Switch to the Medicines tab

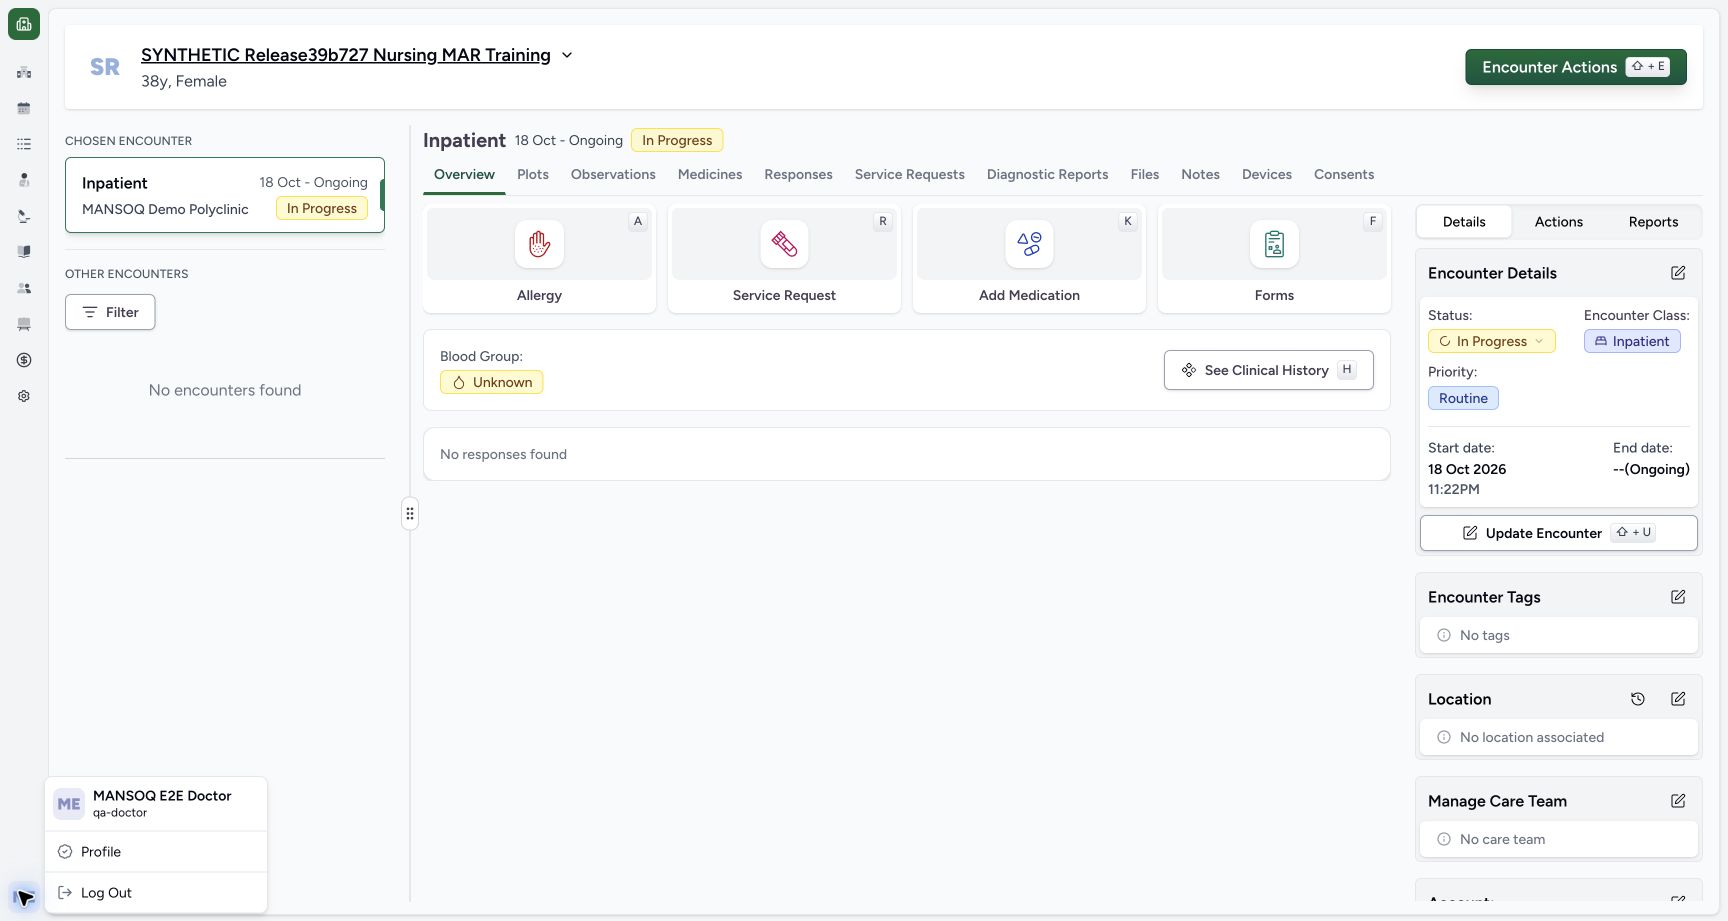(x=710, y=174)
